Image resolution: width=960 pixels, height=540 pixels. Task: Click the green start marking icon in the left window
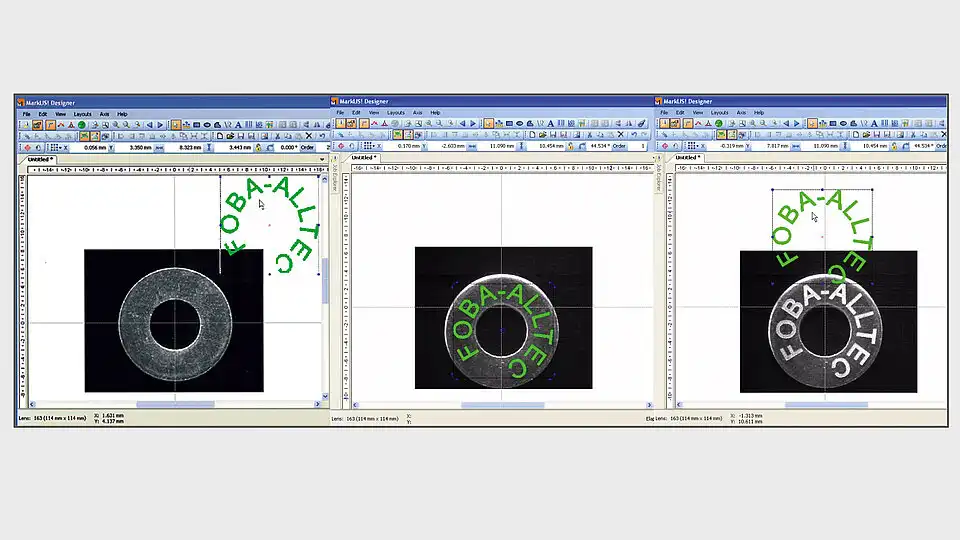[x=82, y=125]
